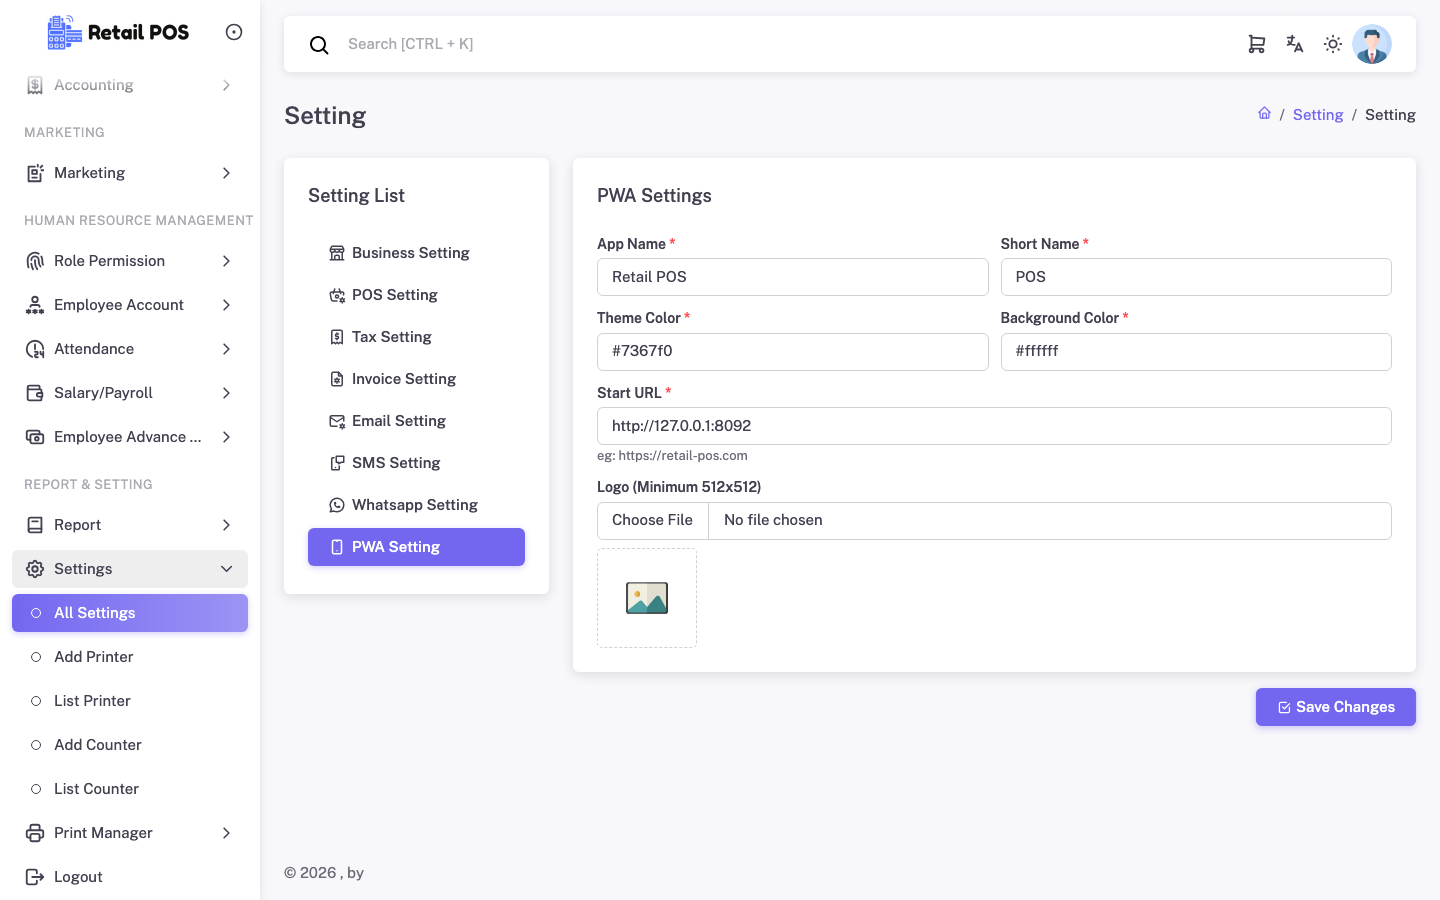Select SMS Setting in Setting List
Image resolution: width=1440 pixels, height=900 pixels.
pos(416,463)
